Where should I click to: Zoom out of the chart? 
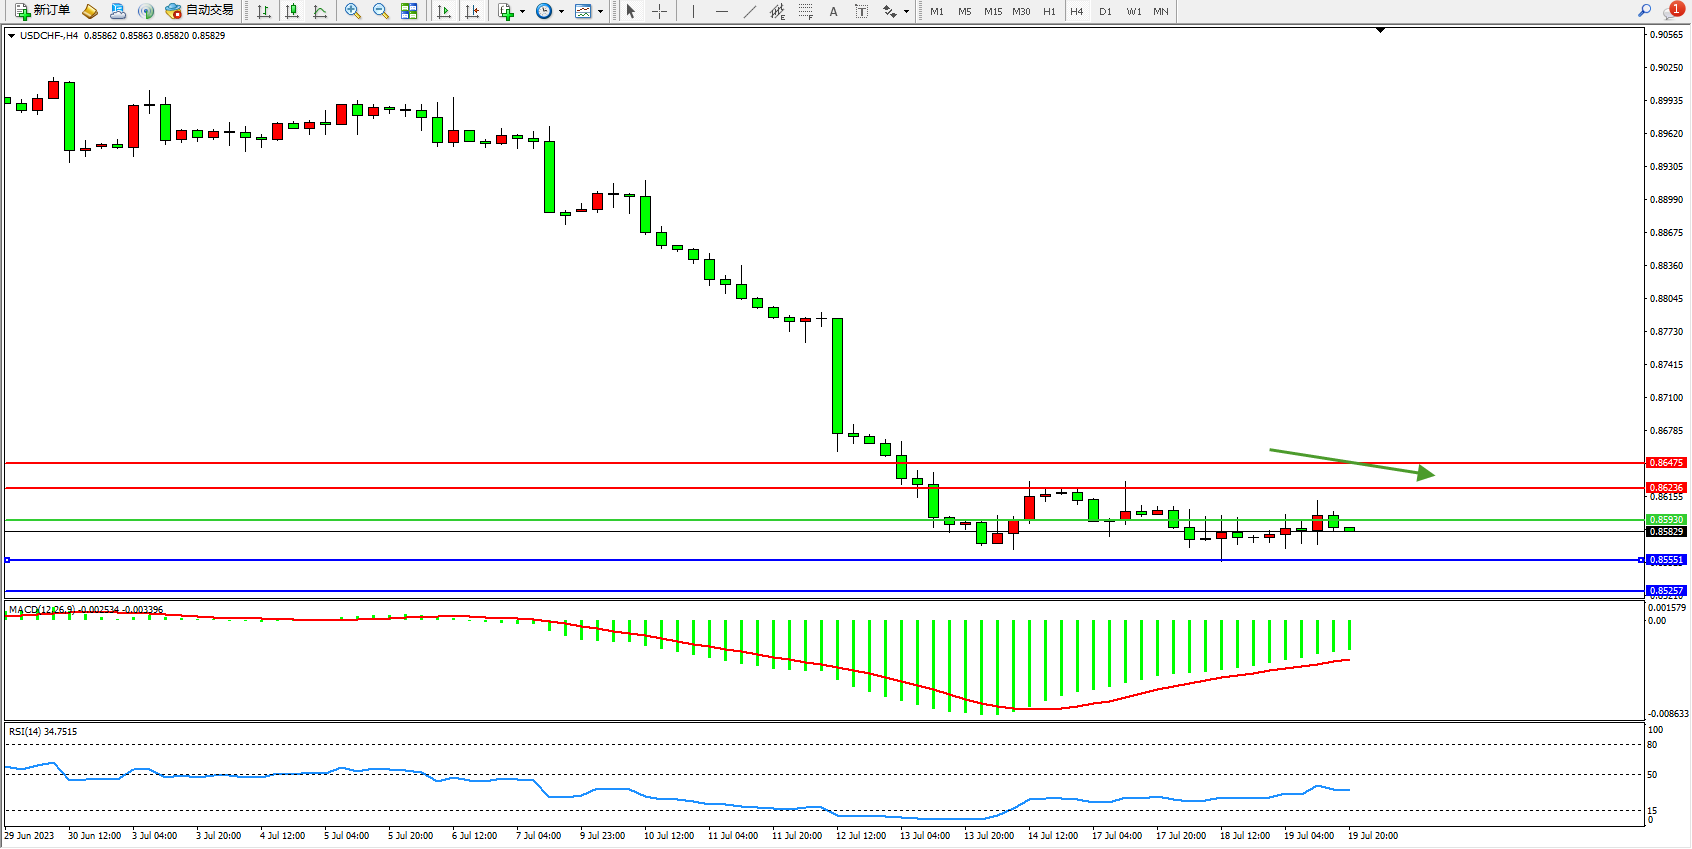coord(381,11)
